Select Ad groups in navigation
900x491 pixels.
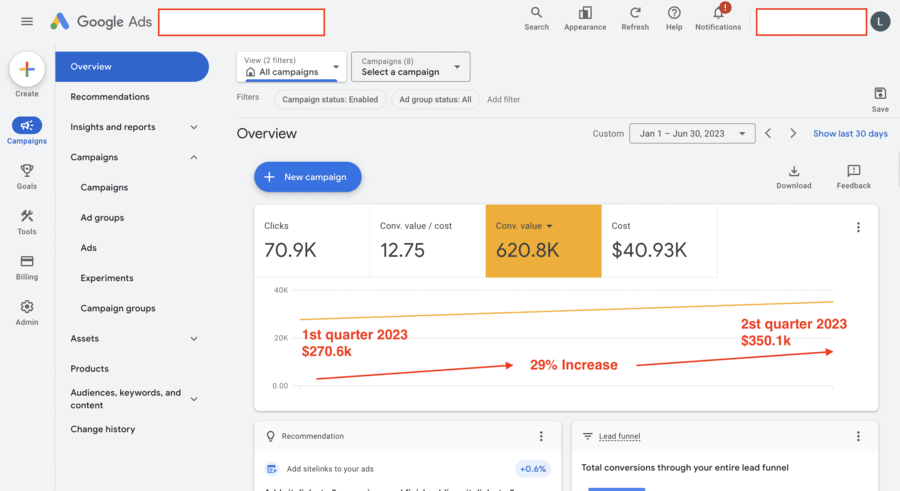pos(102,218)
